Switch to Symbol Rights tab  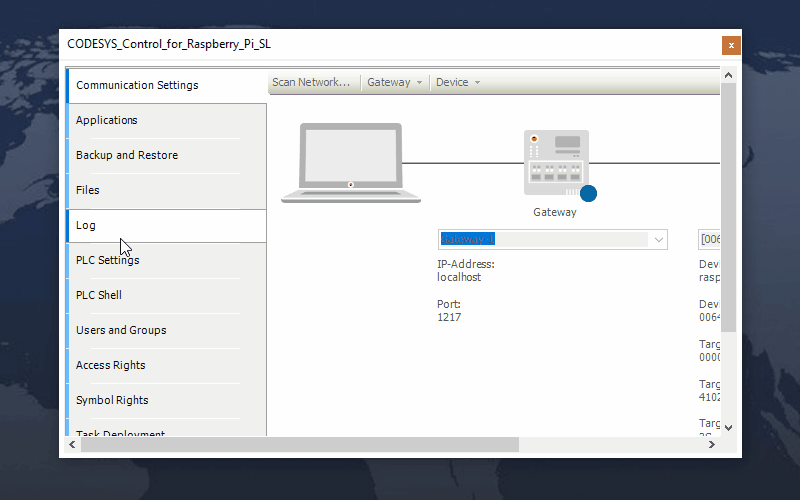click(x=112, y=400)
